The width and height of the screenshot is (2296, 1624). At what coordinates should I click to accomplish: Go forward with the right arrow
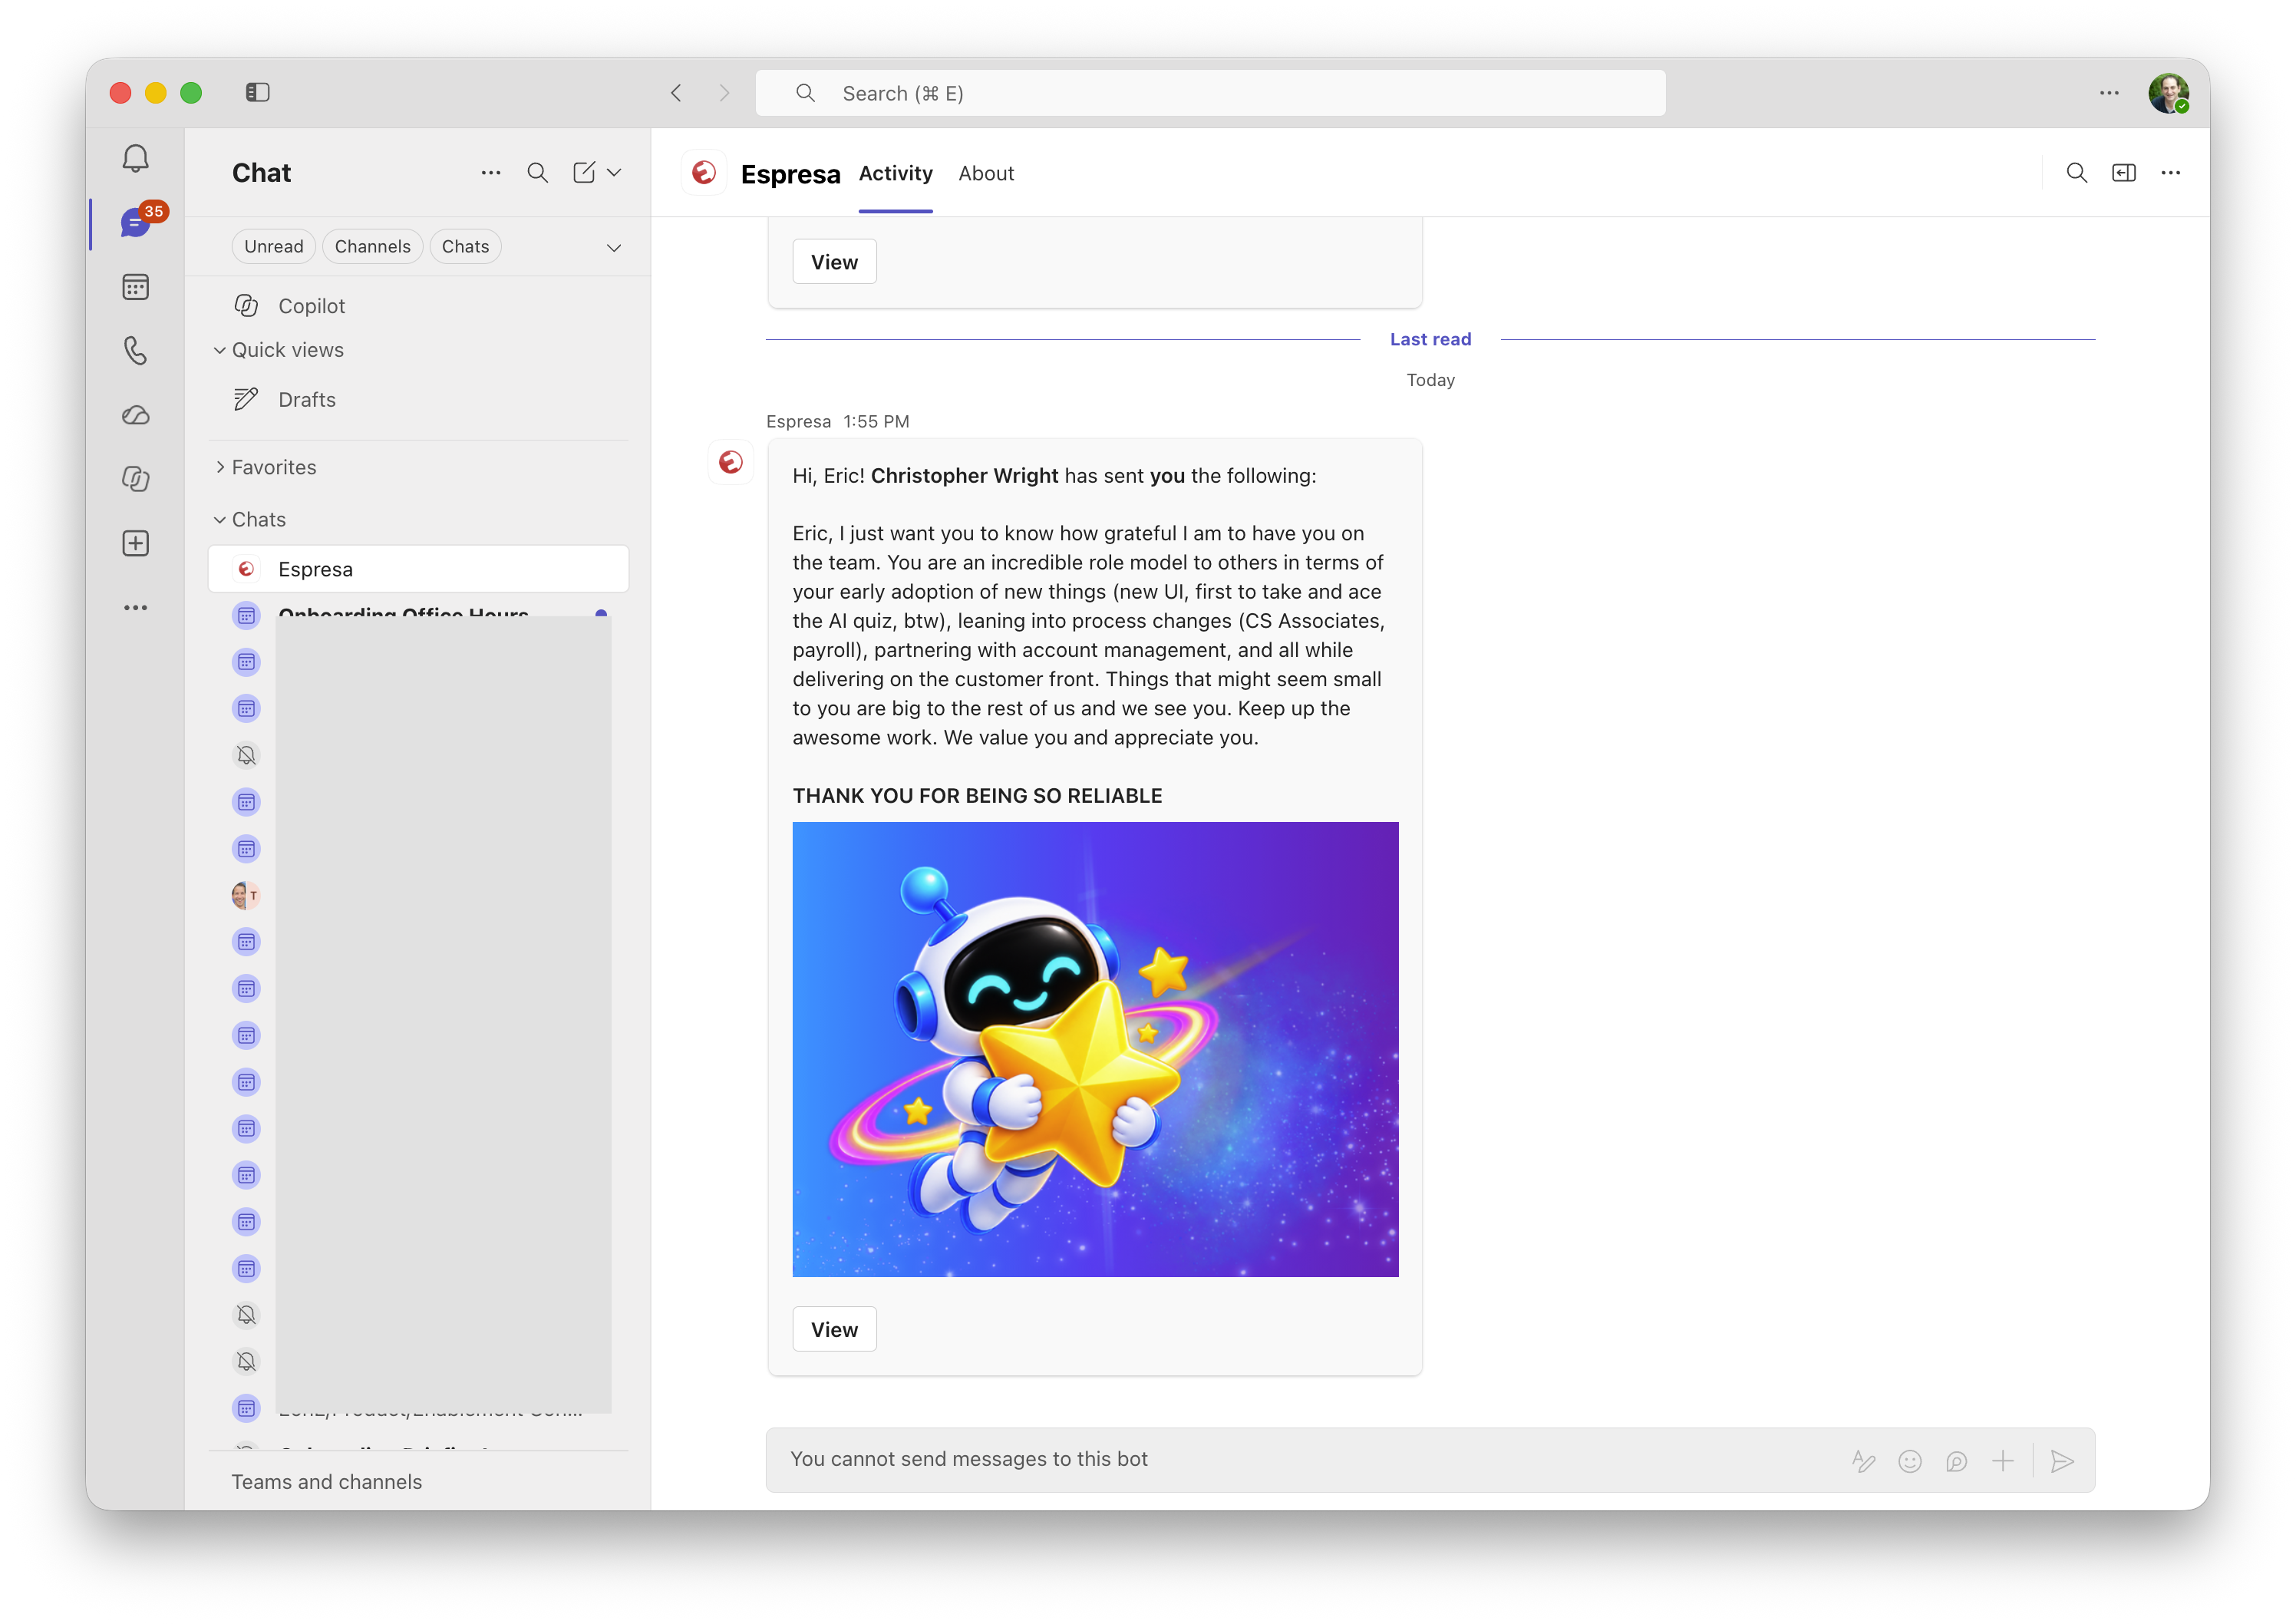(725, 93)
